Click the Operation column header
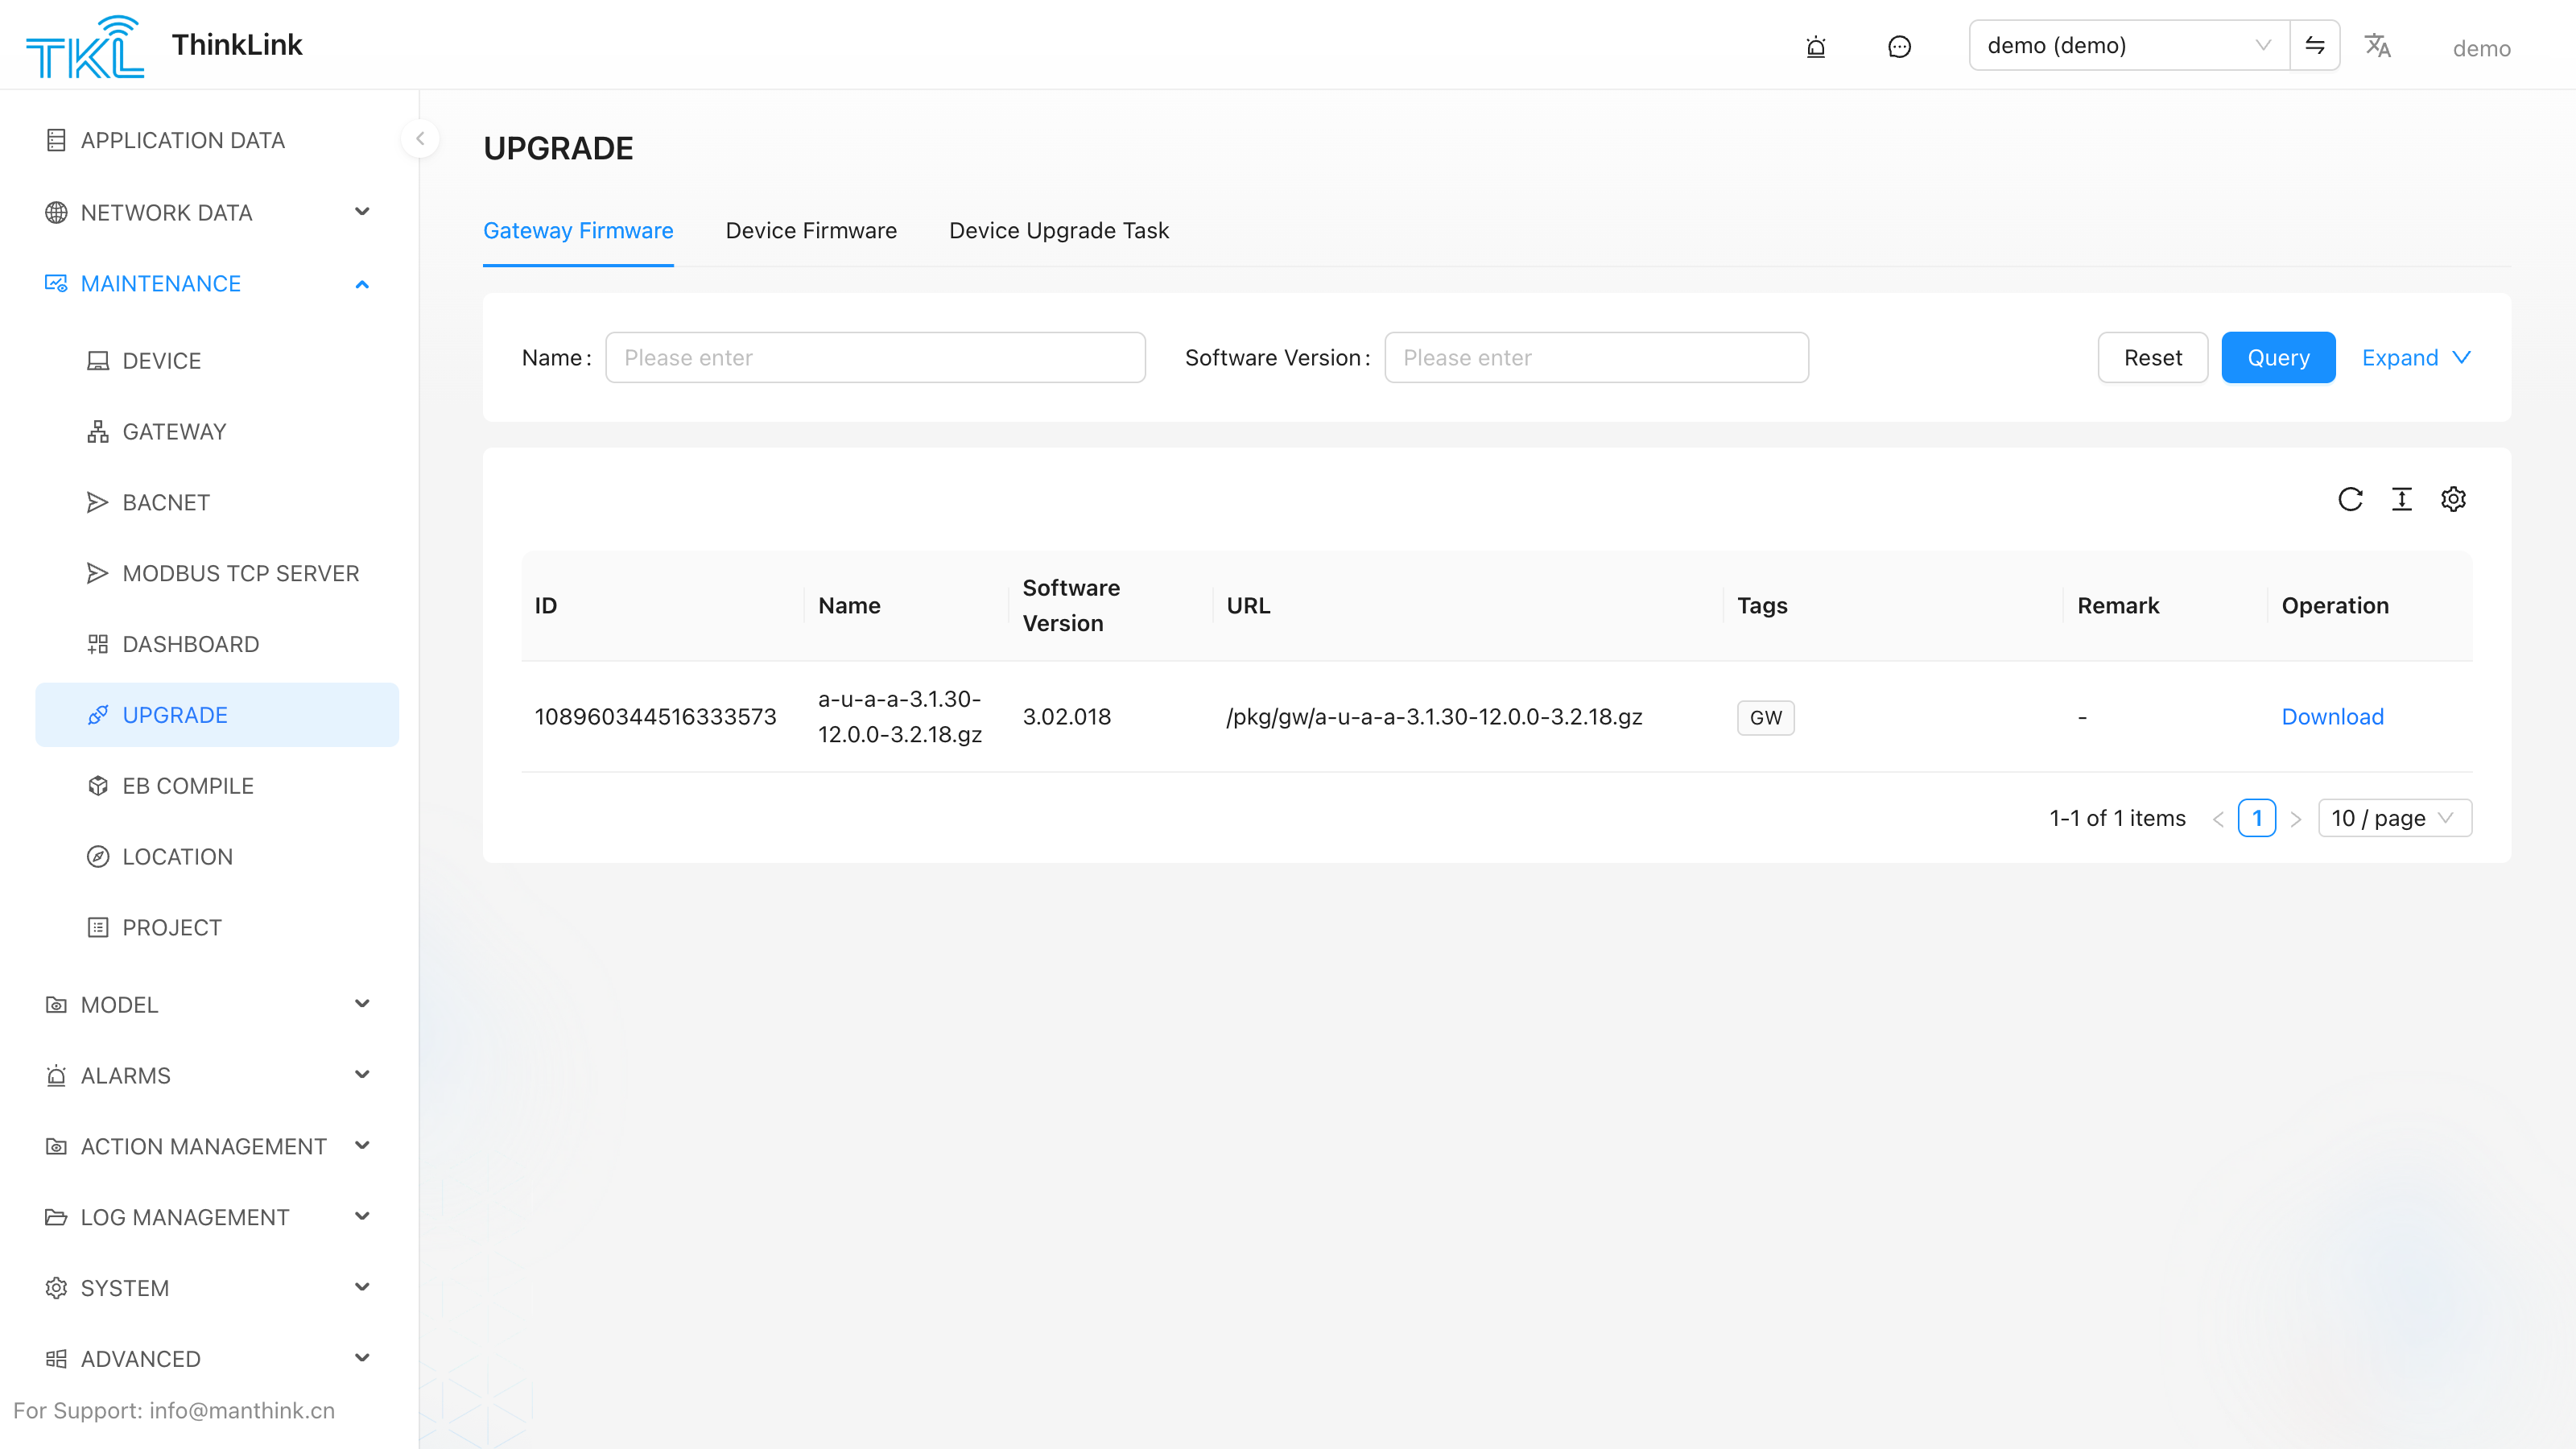 [x=2335, y=606]
